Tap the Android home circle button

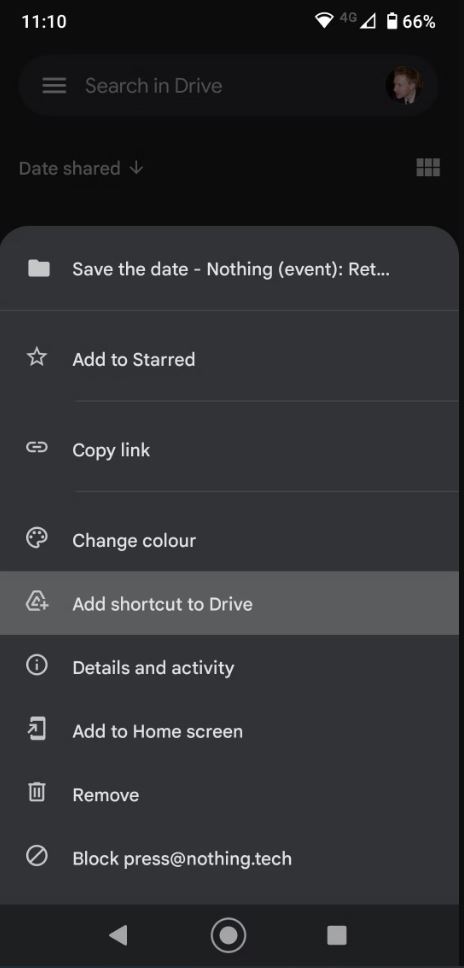click(228, 935)
